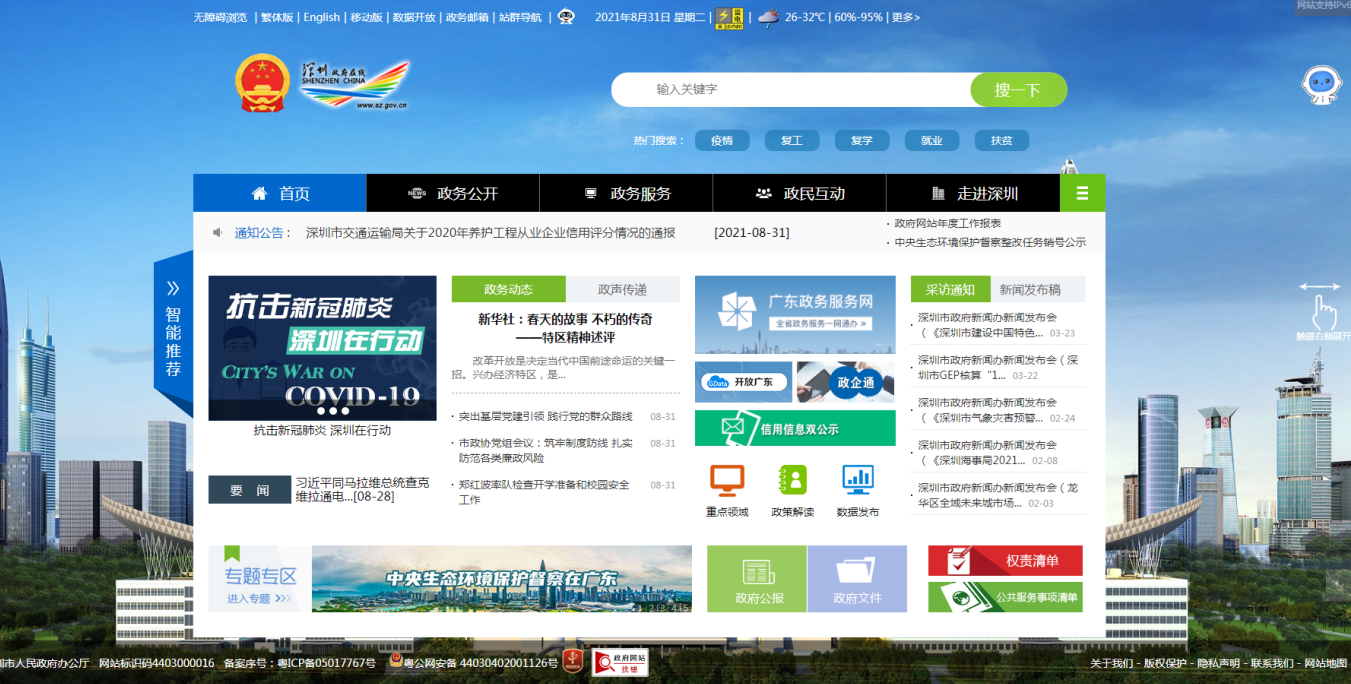Open the English version link
This screenshot has height=684, width=1351.
[321, 17]
